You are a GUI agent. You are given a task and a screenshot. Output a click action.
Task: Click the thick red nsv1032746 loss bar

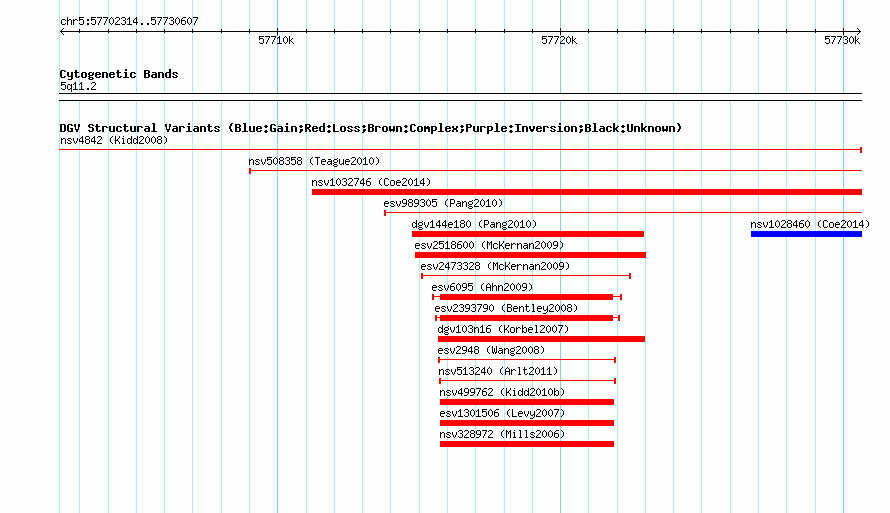coord(587,192)
